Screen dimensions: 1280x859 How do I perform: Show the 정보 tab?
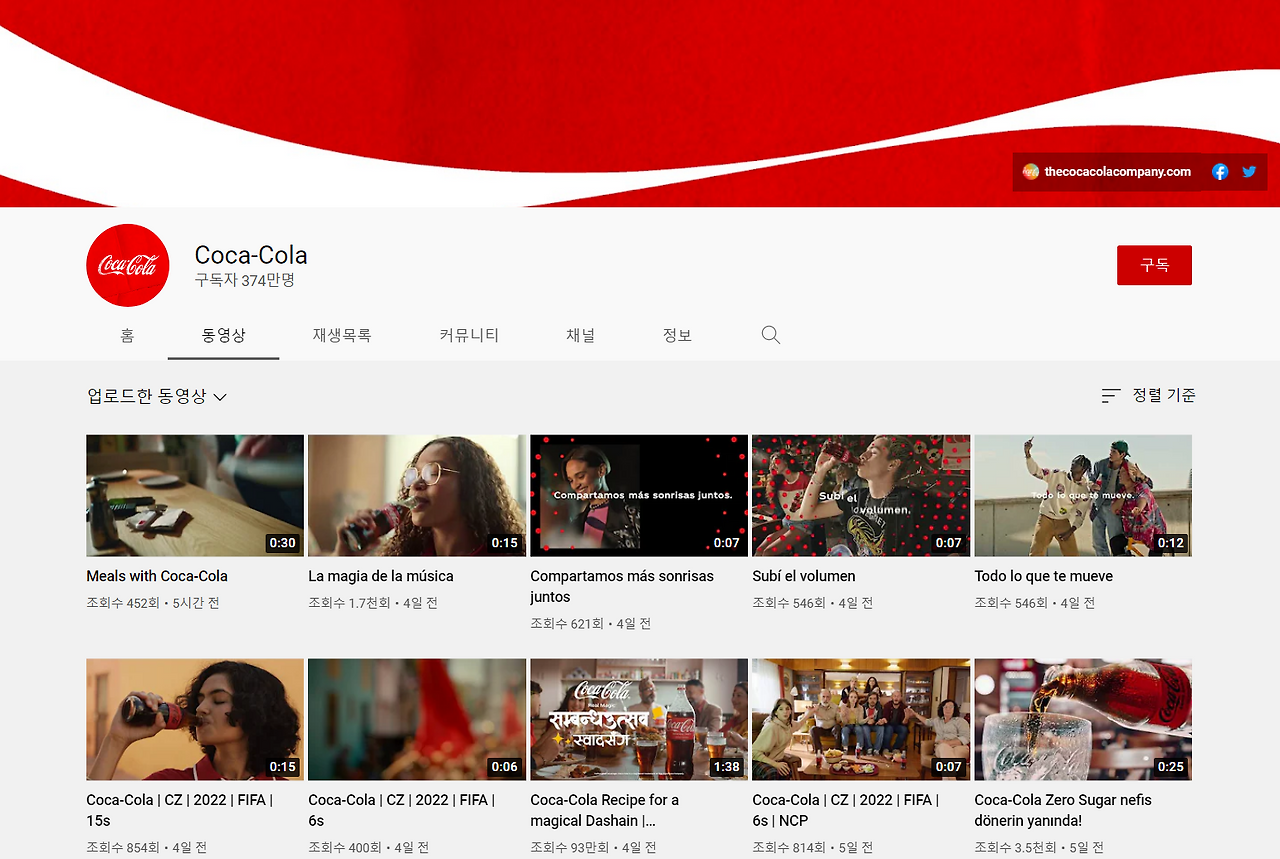coord(677,336)
